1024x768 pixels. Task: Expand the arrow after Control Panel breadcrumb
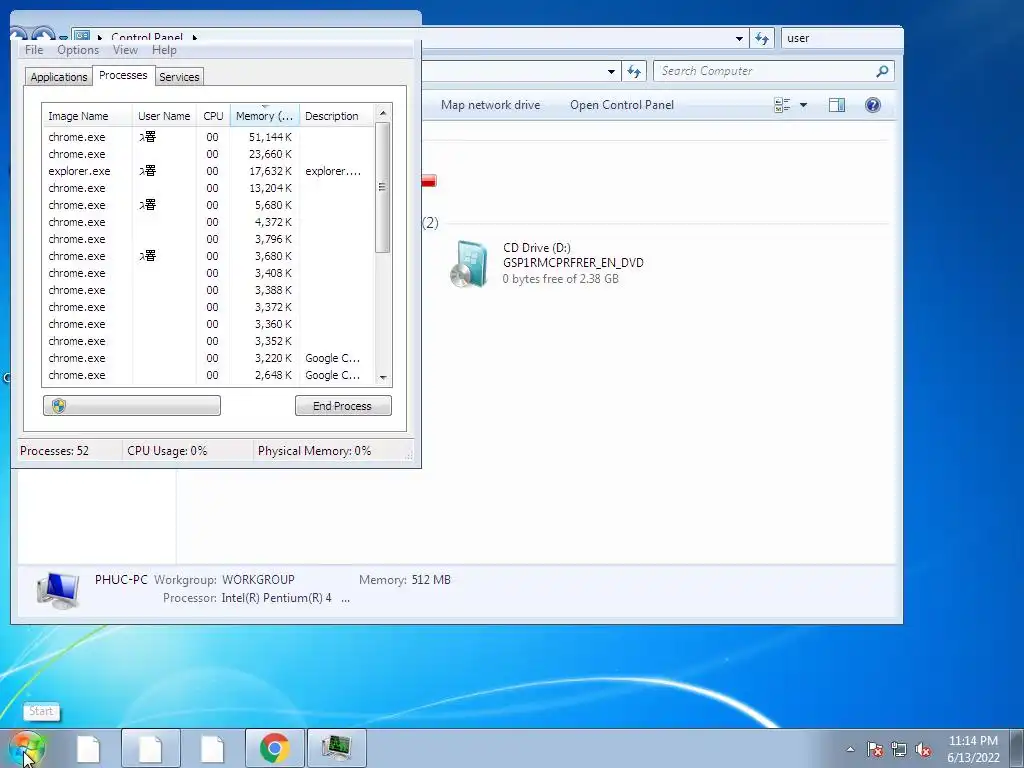point(195,38)
